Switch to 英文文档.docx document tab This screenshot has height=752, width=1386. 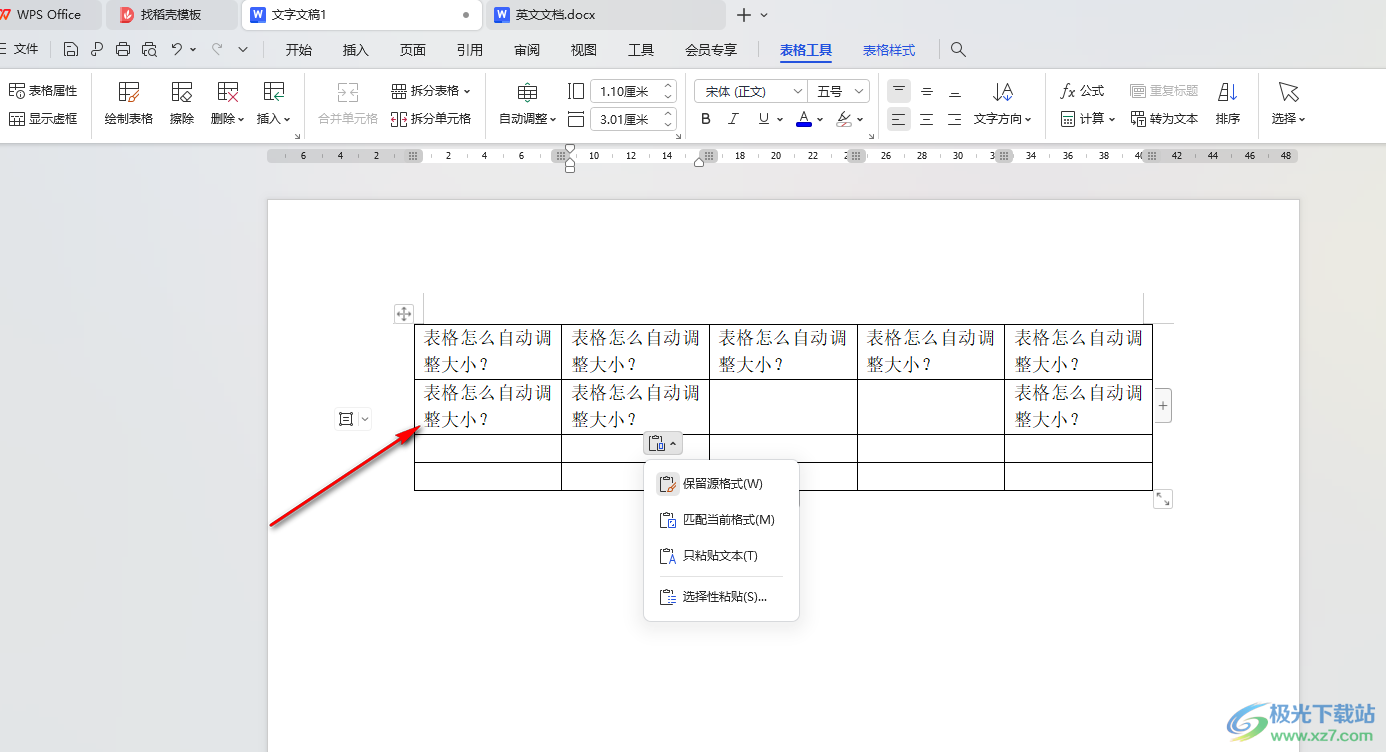605,15
